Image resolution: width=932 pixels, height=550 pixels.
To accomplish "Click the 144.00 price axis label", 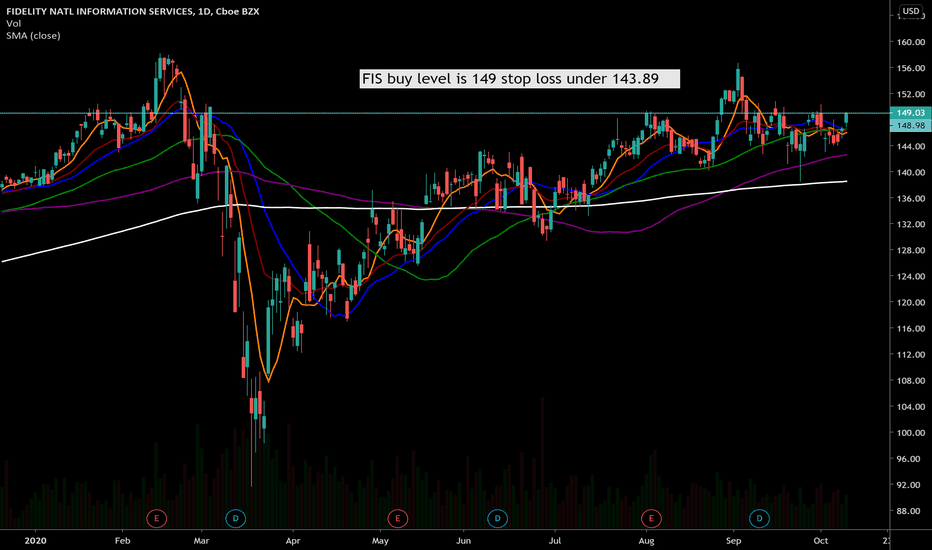I will pos(911,146).
